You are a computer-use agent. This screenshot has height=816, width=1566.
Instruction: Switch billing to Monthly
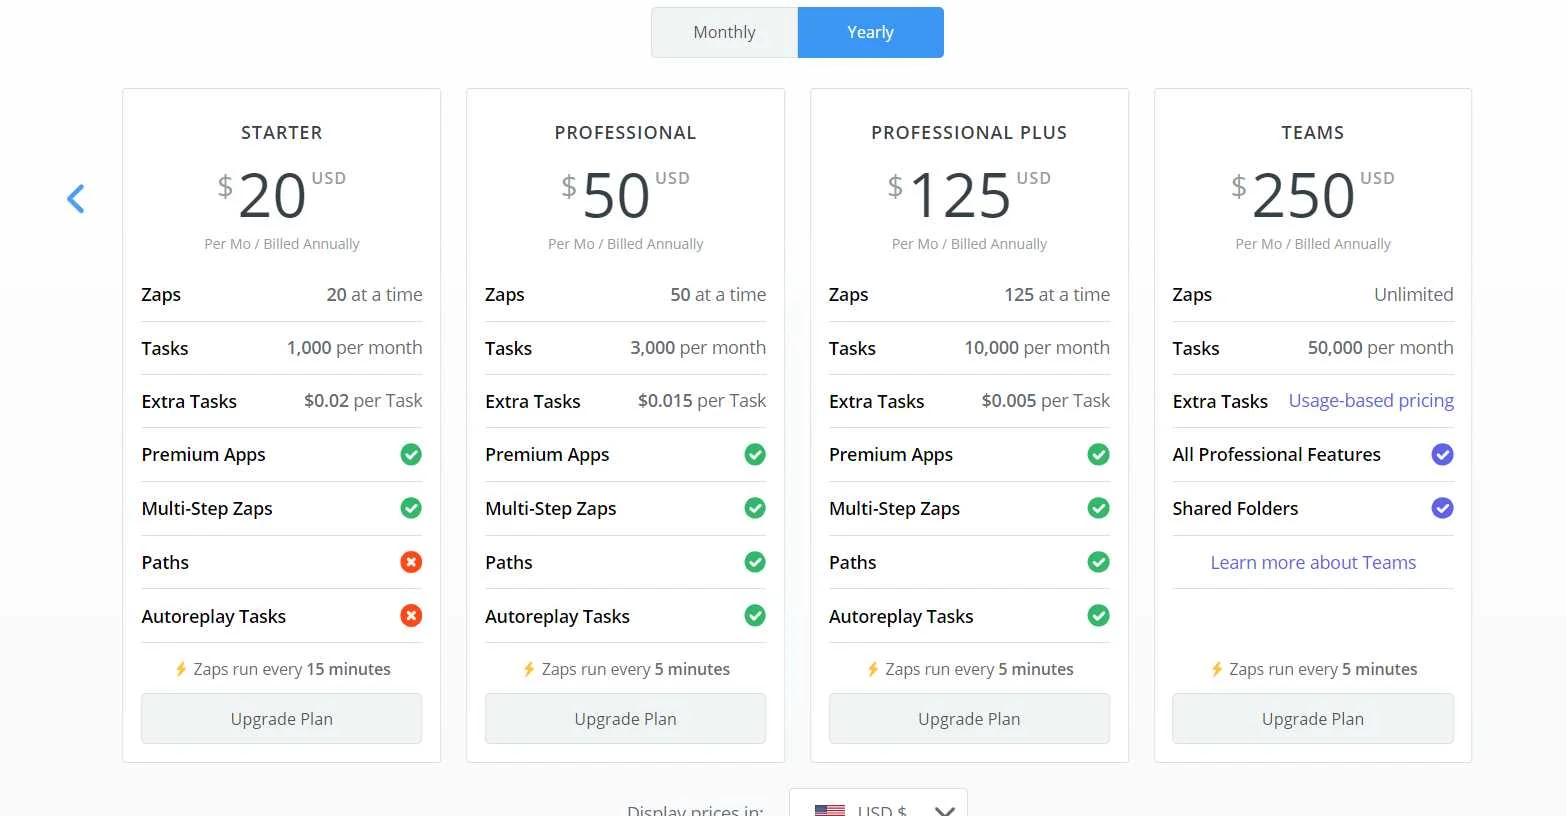(724, 32)
